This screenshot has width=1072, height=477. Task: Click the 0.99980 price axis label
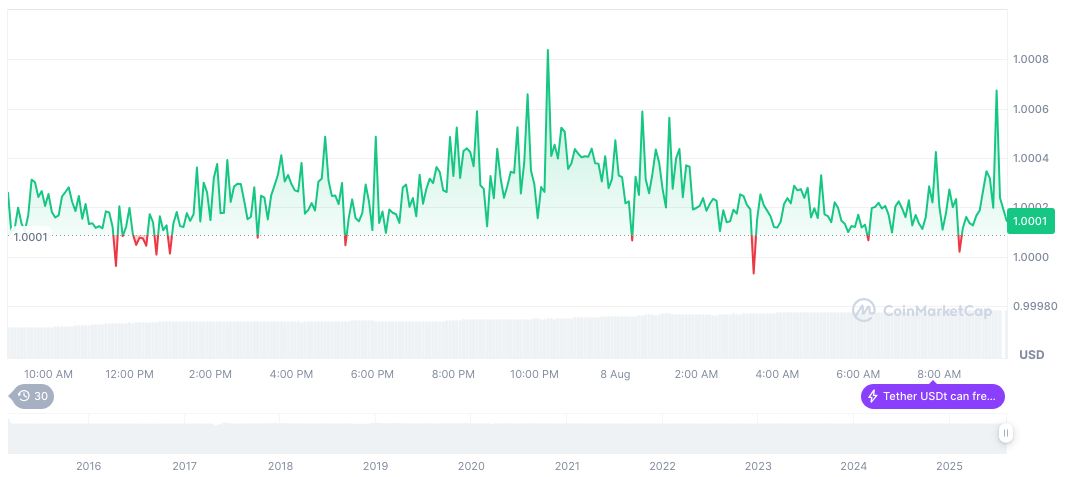click(x=1033, y=306)
